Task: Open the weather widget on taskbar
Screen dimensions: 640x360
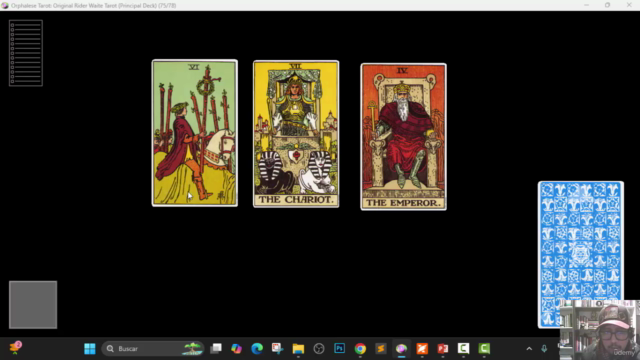Action: 16,348
